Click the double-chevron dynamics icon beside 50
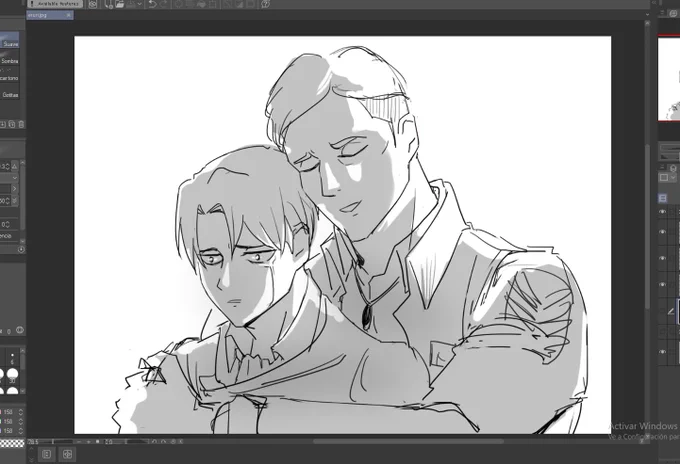Image resolution: width=680 pixels, height=464 pixels. (15, 201)
